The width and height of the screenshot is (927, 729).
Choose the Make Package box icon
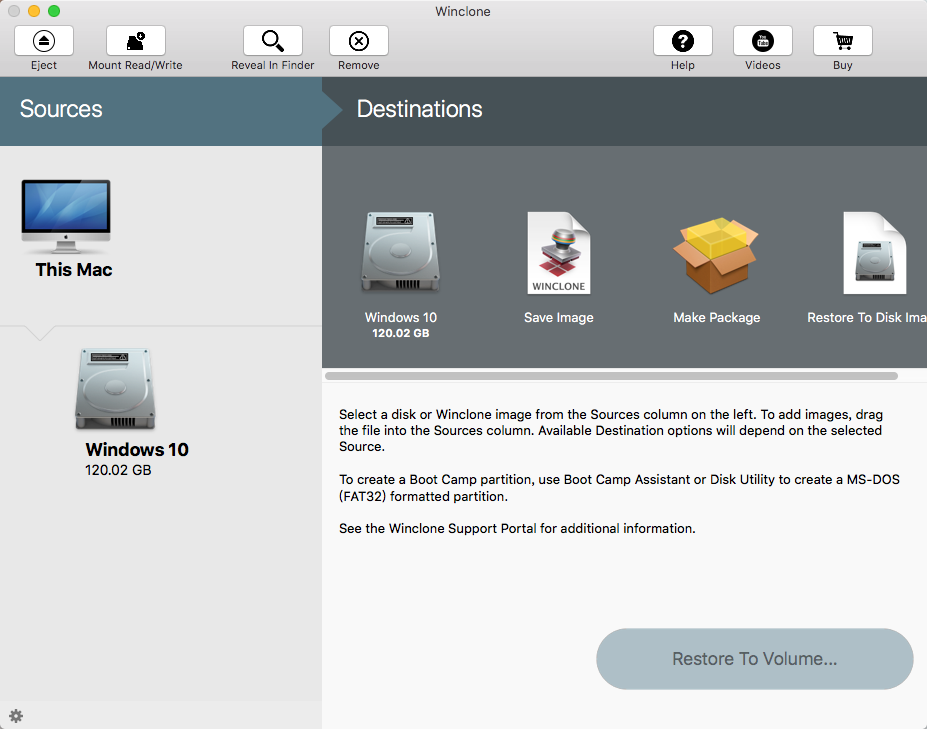point(716,255)
